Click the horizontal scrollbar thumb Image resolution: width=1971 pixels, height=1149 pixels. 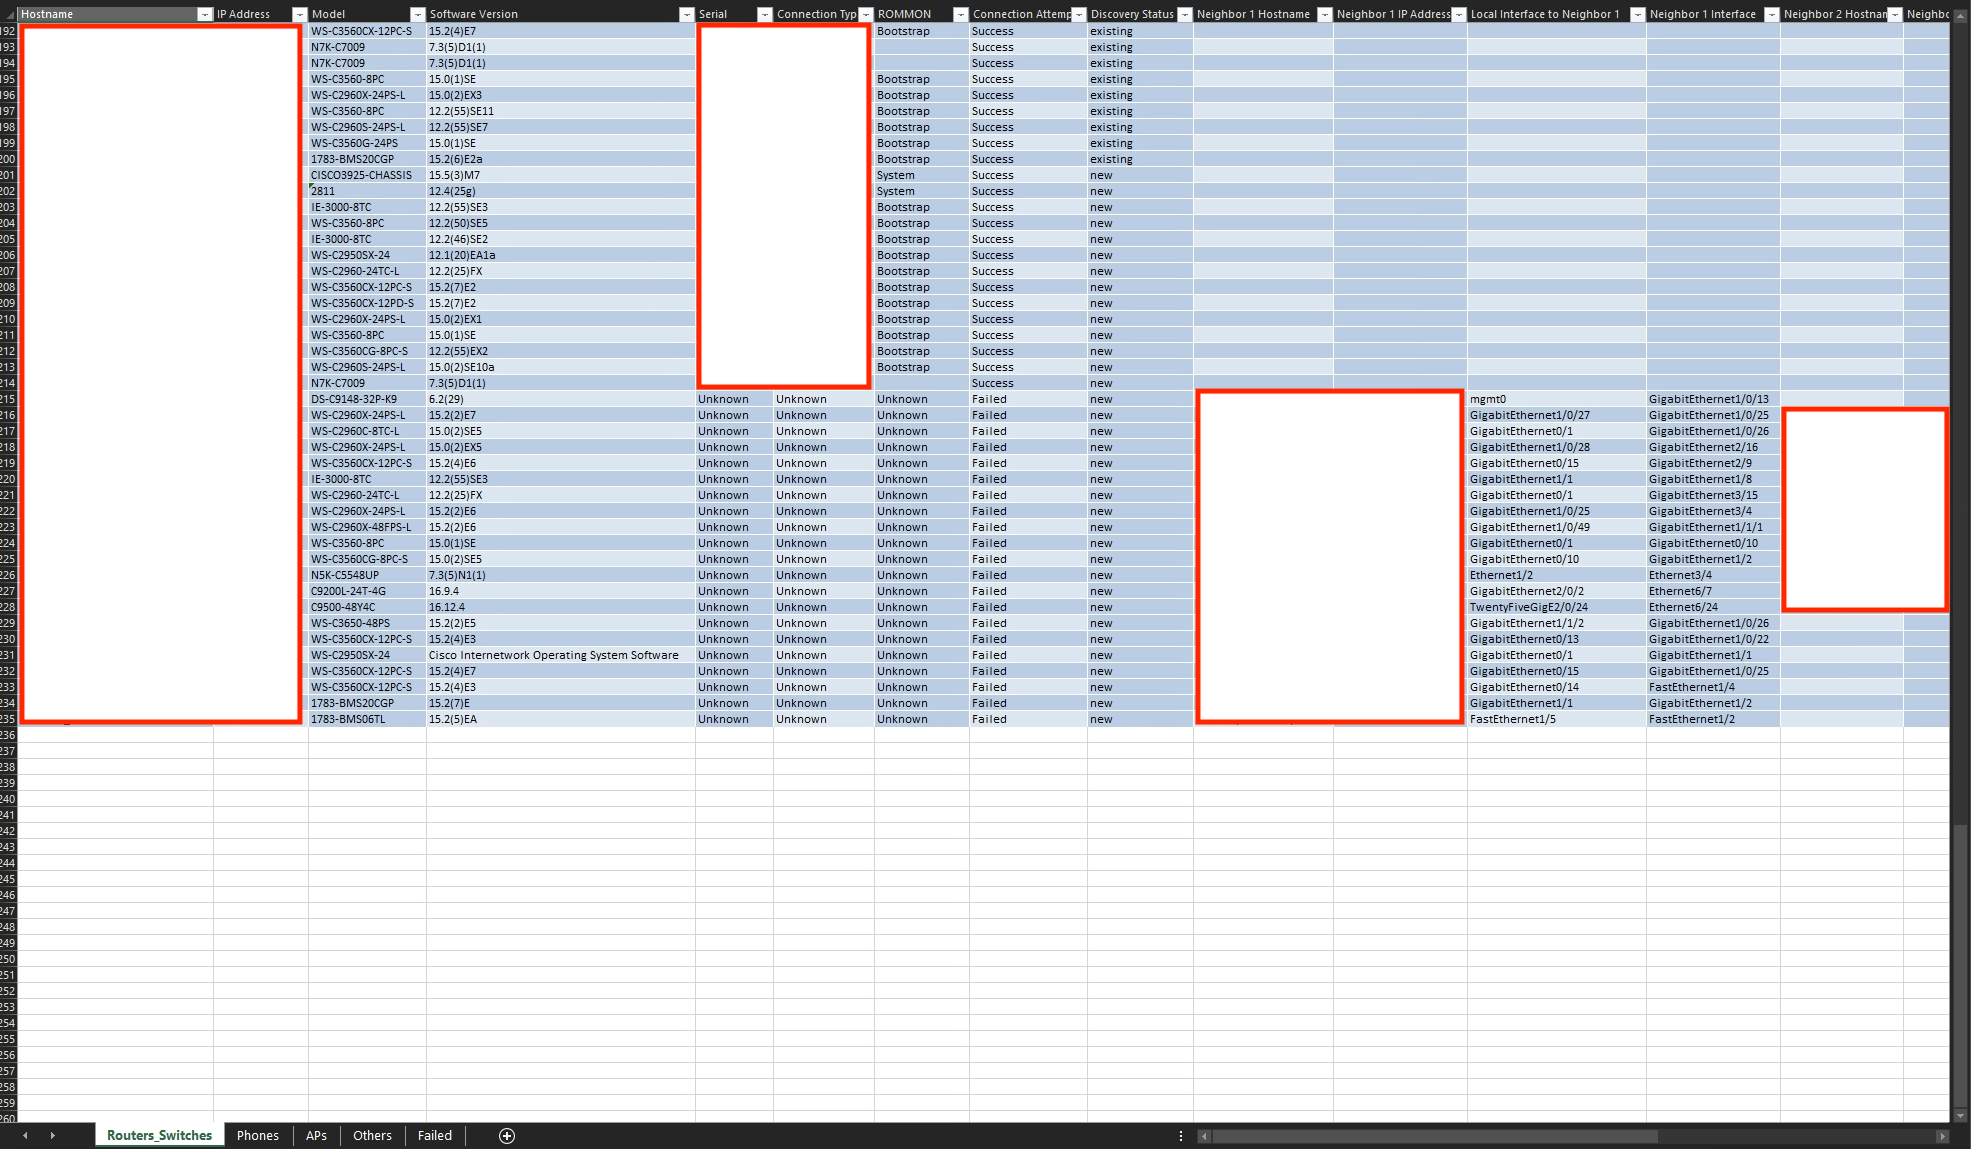[1435, 1136]
